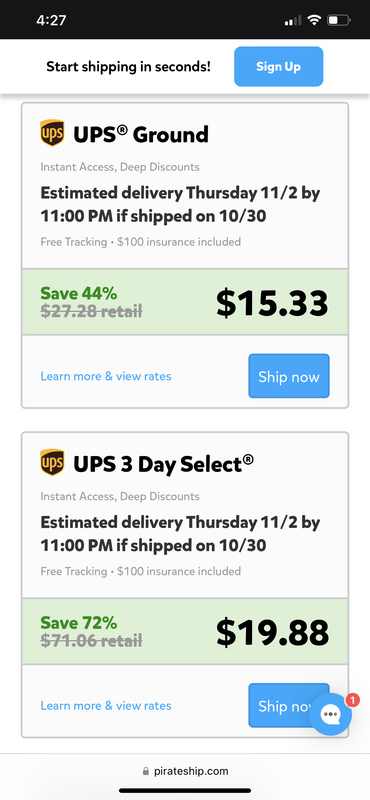This screenshot has height=800, width=370.
Task: Open Learn more & view rates for 3 Day Select
Action: [x=106, y=706]
